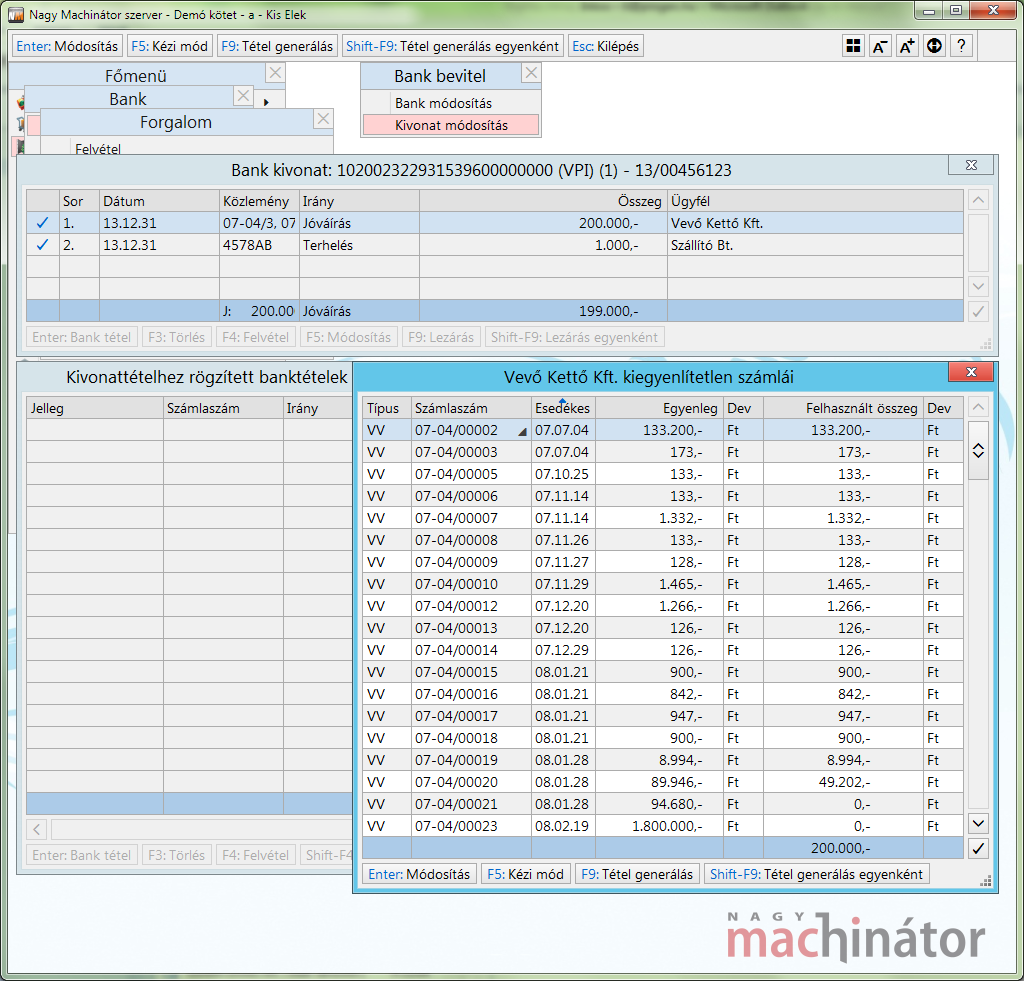Click the invoice list scrollbar thumb
The height and width of the screenshot is (981, 1024).
pos(979,451)
